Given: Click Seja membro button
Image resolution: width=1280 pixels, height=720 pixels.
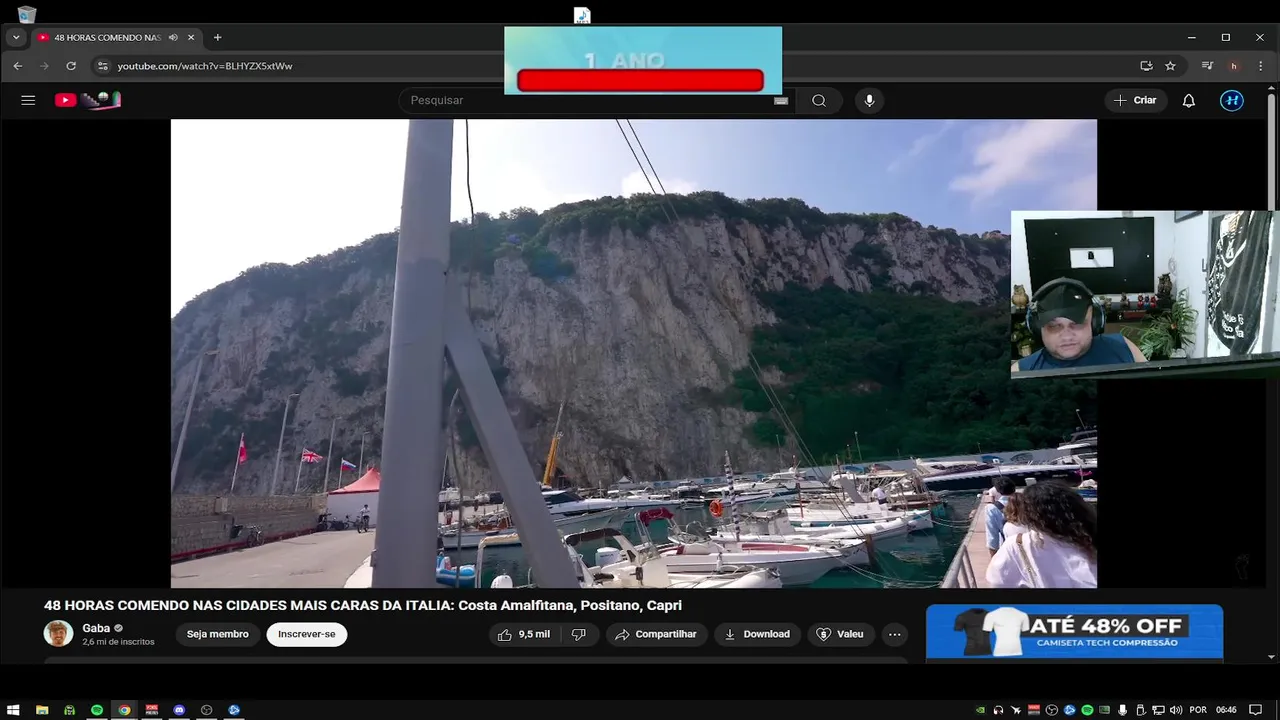Looking at the screenshot, I should click(217, 634).
